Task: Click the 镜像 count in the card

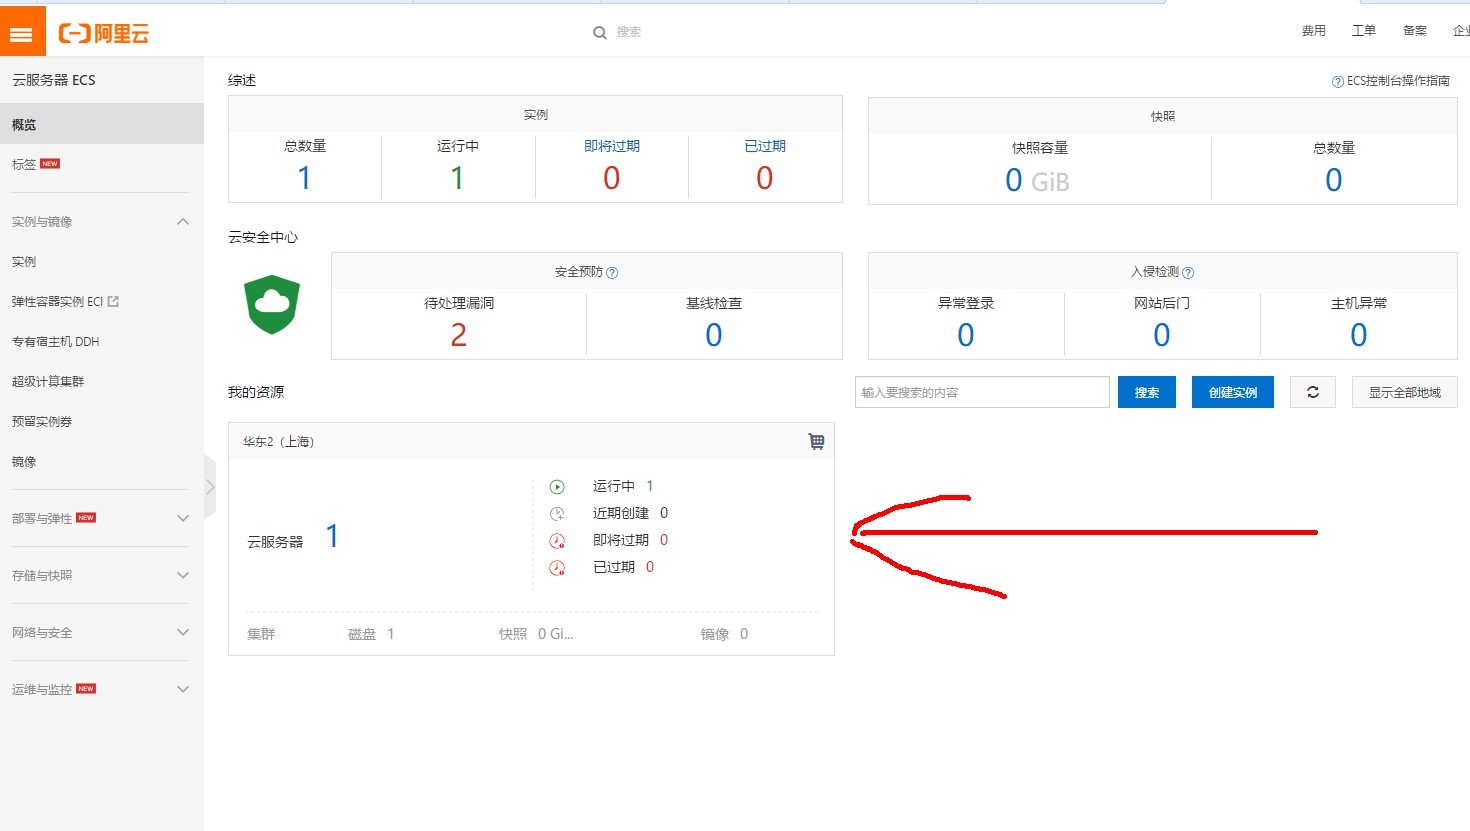Action: (x=744, y=634)
